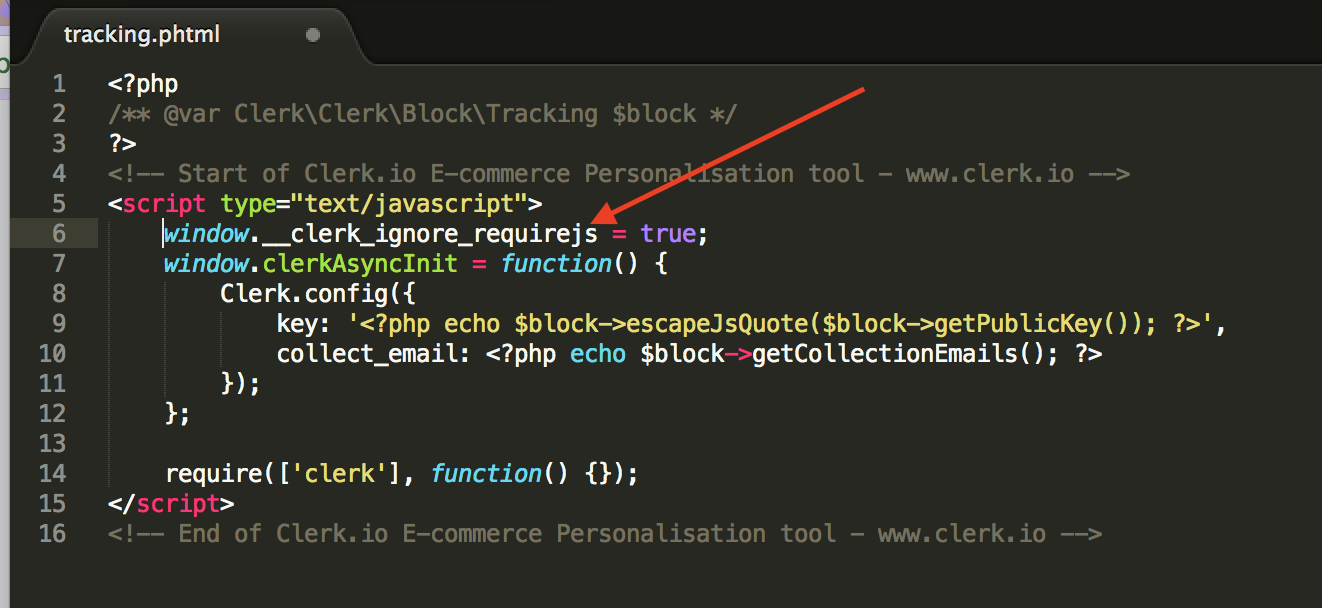Click line number 1 in the gutter
The width and height of the screenshot is (1322, 608).
(59, 83)
